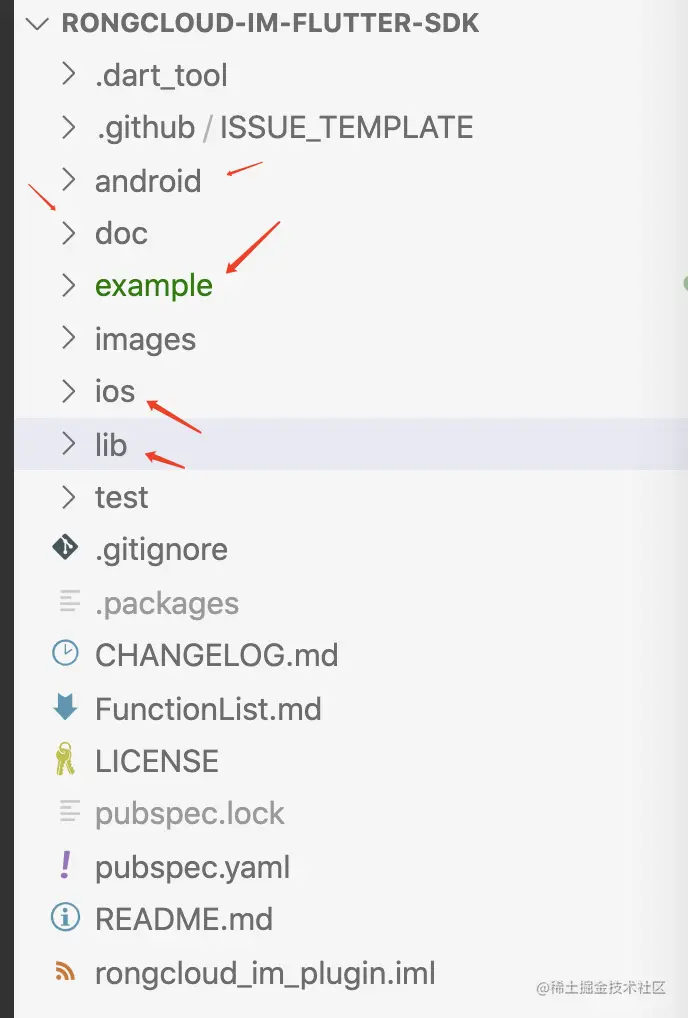Open the .dart_tool folder
Image resolution: width=688 pixels, height=1018 pixels.
click(x=161, y=75)
